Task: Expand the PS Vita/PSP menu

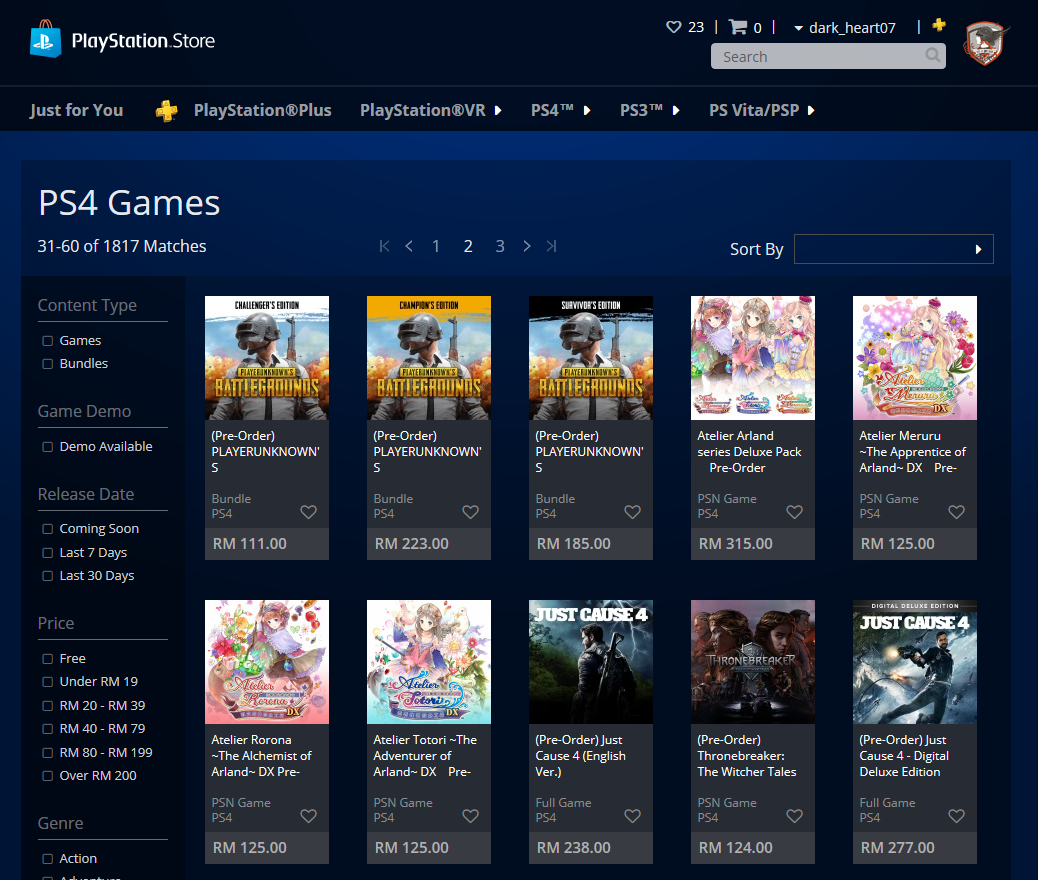Action: [761, 110]
